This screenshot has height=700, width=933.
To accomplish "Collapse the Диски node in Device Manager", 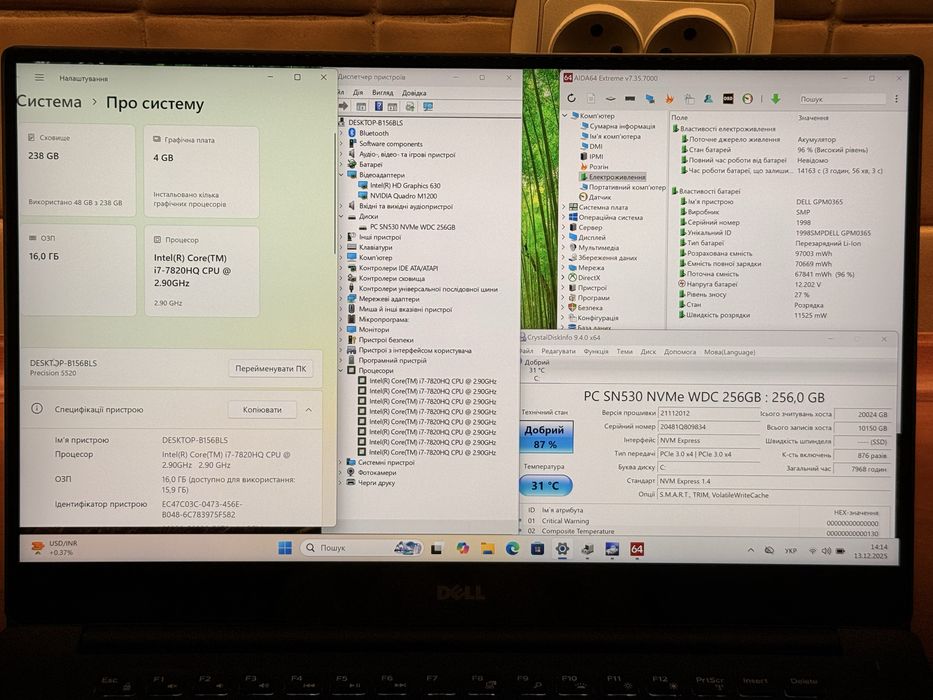I will (x=342, y=217).
